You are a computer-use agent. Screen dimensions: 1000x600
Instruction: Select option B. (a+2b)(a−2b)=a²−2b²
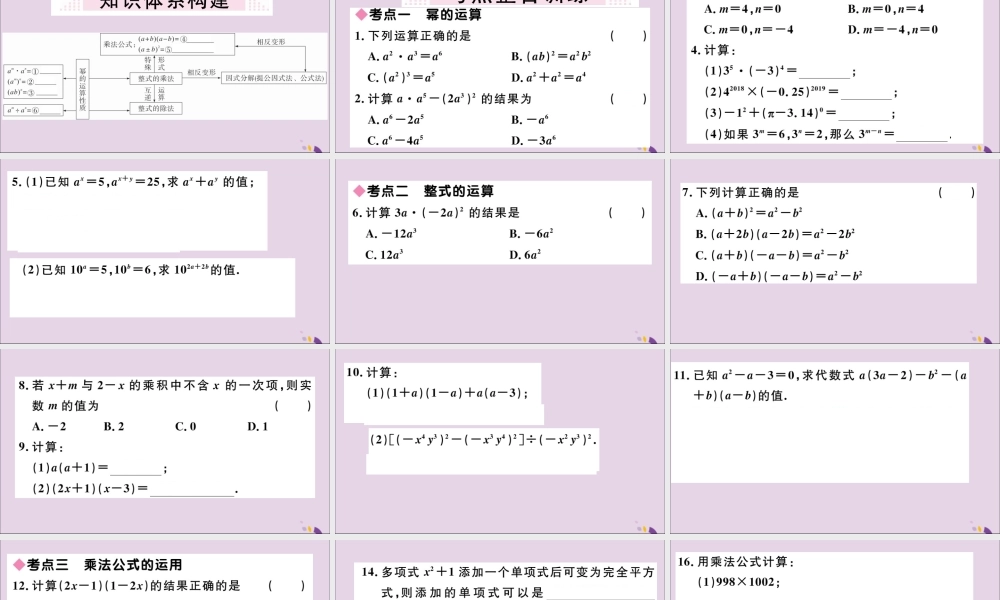tap(775, 234)
